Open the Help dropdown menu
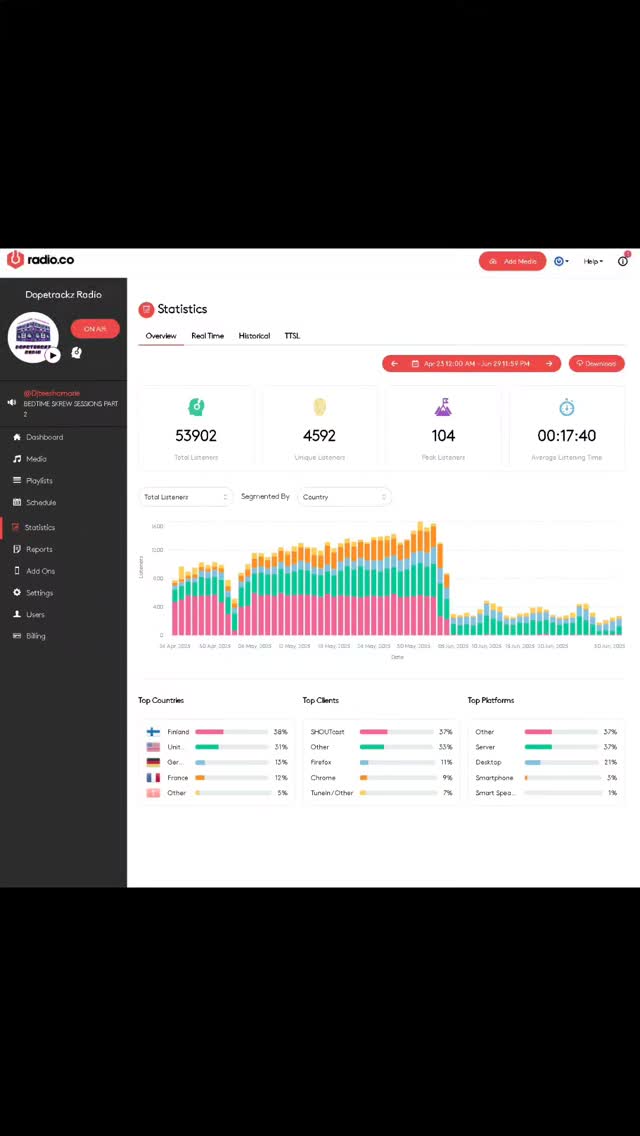The width and height of the screenshot is (640, 1136). pyautogui.click(x=594, y=262)
